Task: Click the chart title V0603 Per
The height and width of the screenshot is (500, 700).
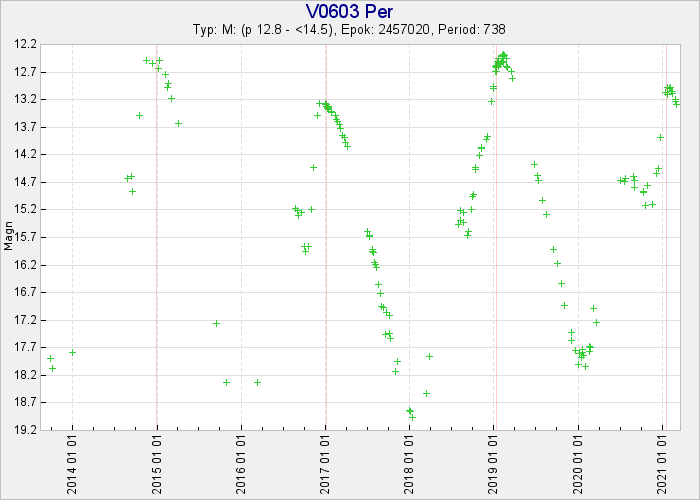Action: coord(349,12)
